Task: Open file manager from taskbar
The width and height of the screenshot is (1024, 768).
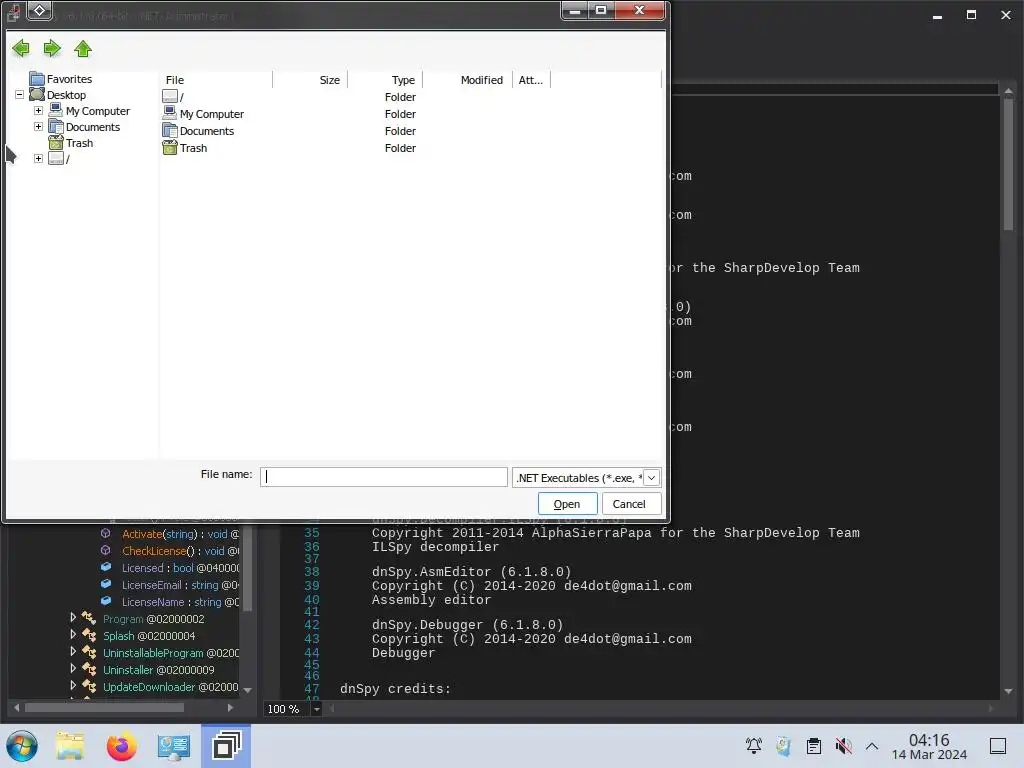Action: click(70, 746)
